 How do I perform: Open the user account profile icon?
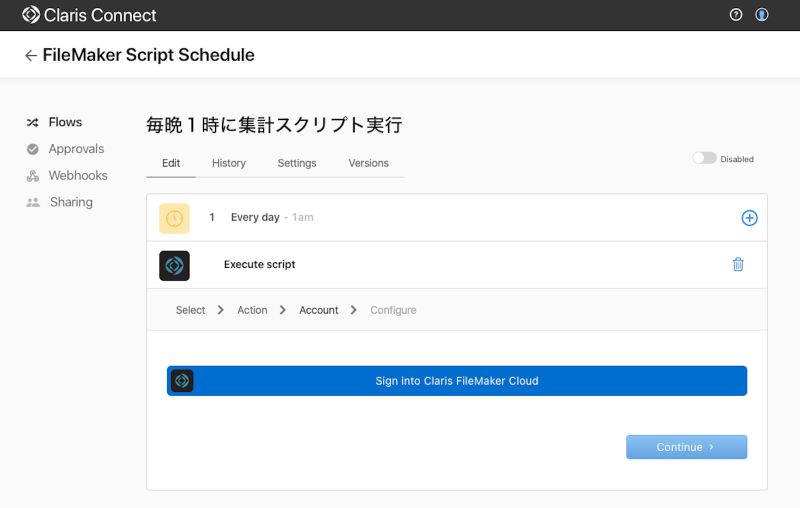tap(762, 15)
